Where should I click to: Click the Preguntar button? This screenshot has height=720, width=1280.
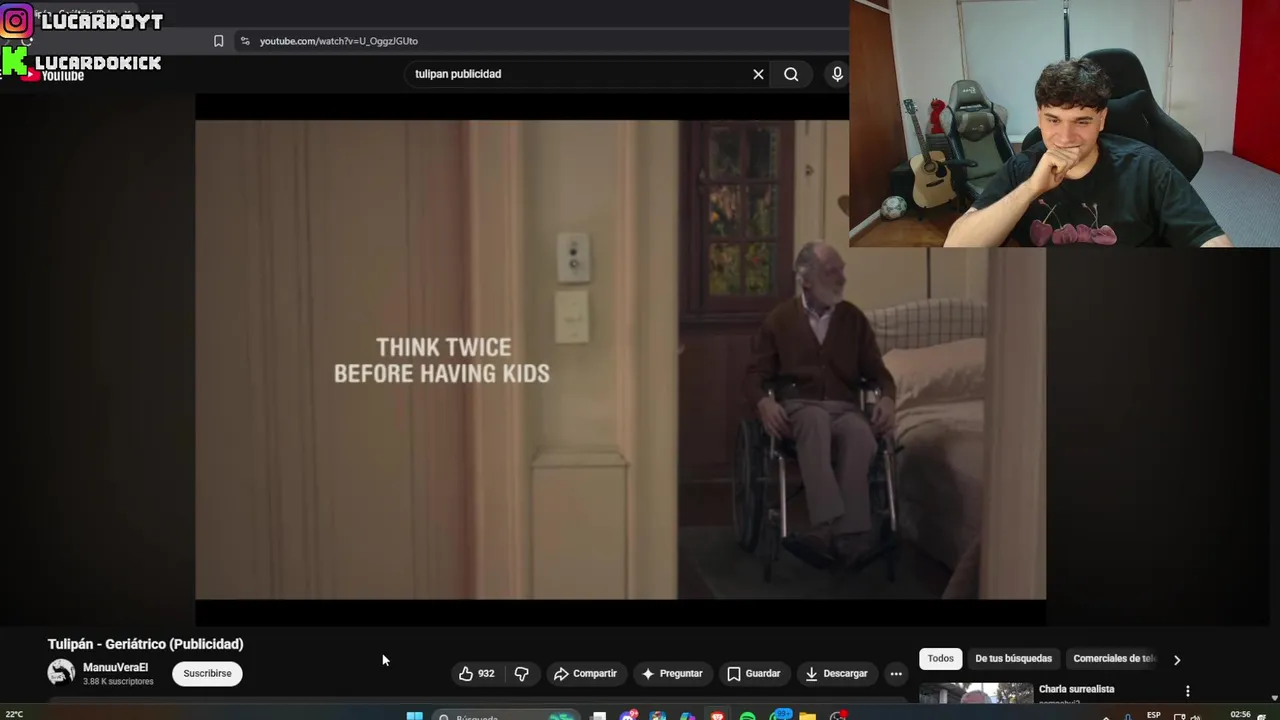672,674
